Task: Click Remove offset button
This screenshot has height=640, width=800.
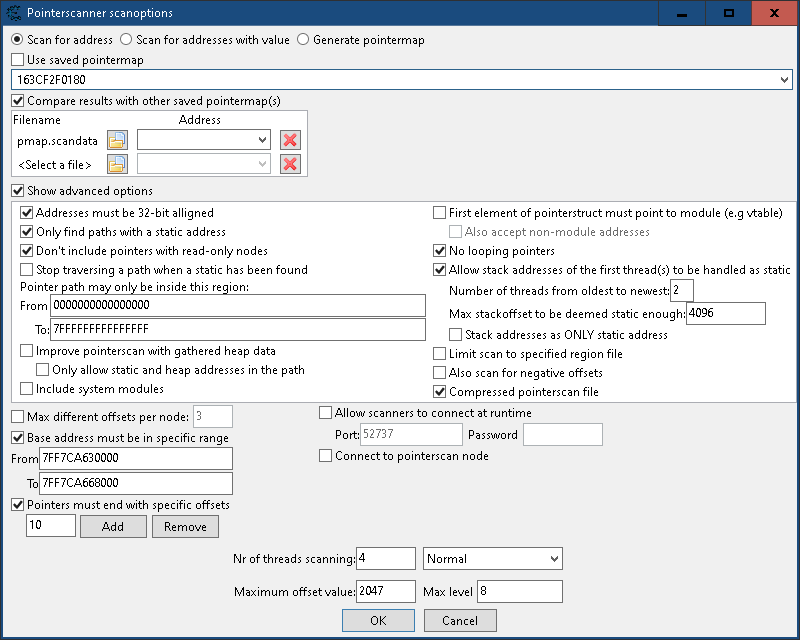Action: point(185,526)
